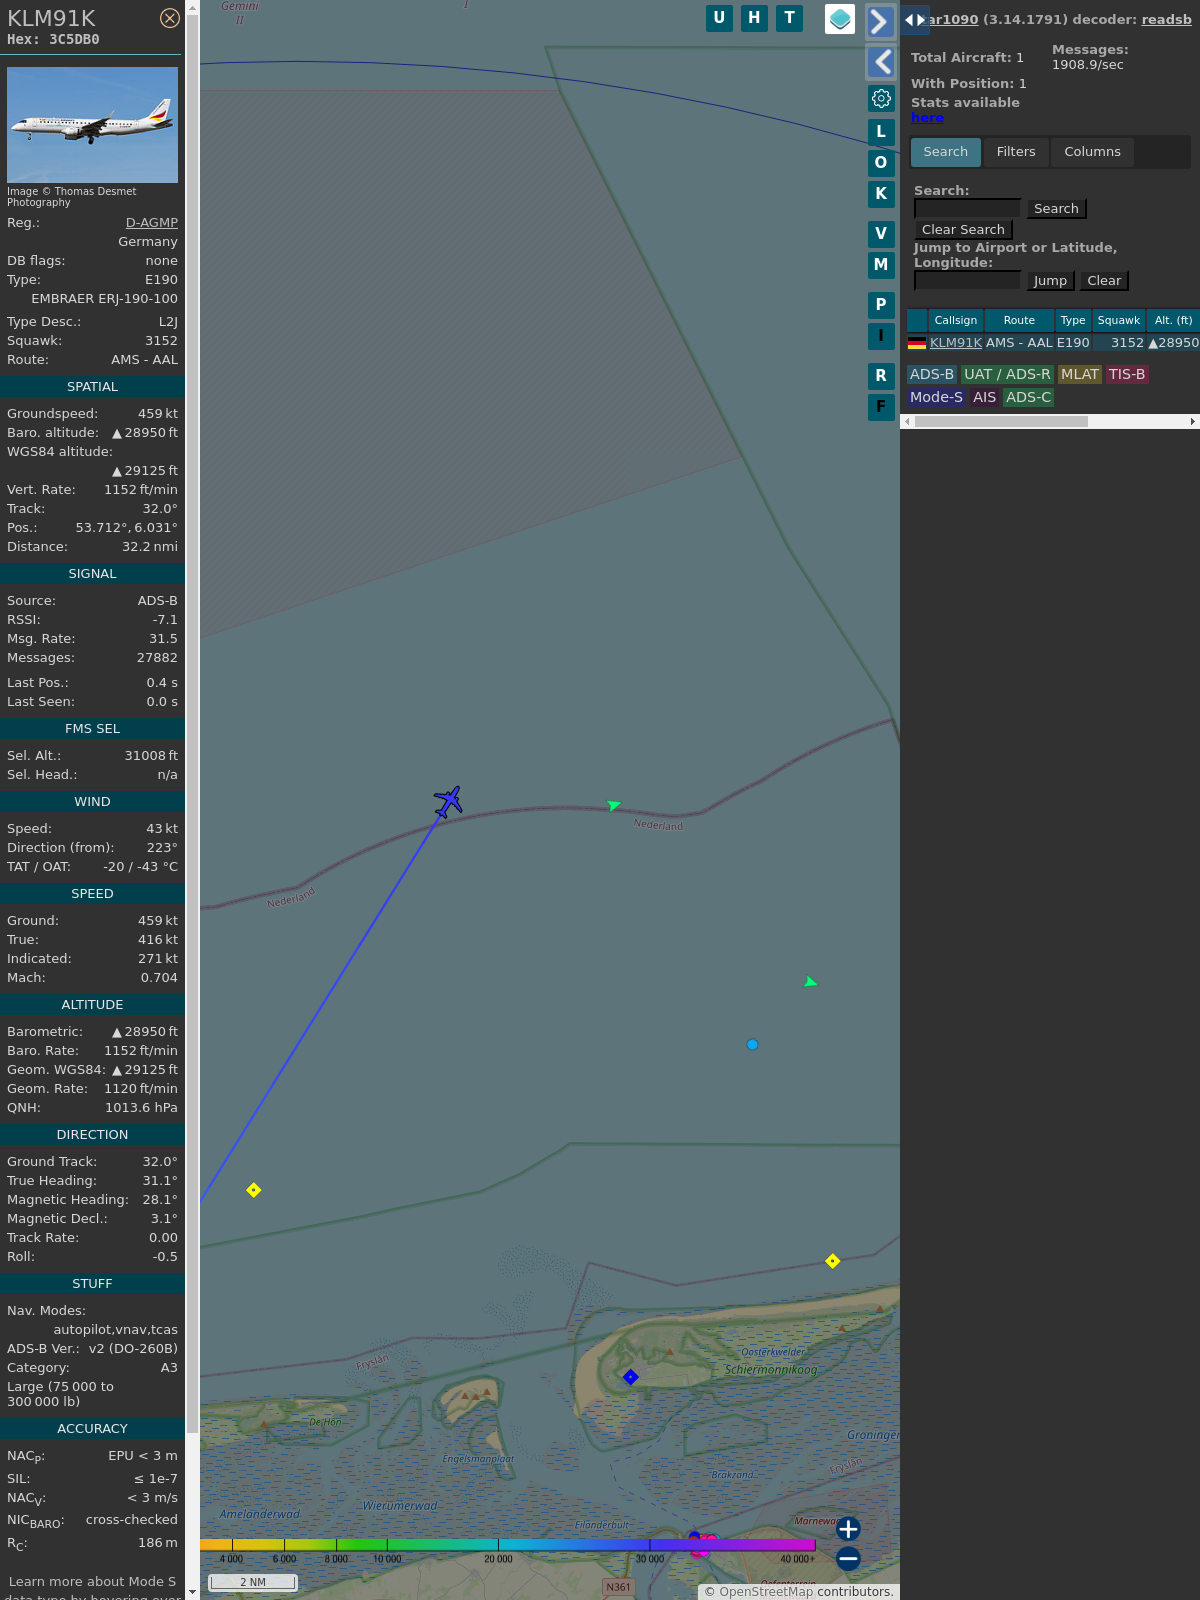Toggle the M map option button

click(881, 265)
